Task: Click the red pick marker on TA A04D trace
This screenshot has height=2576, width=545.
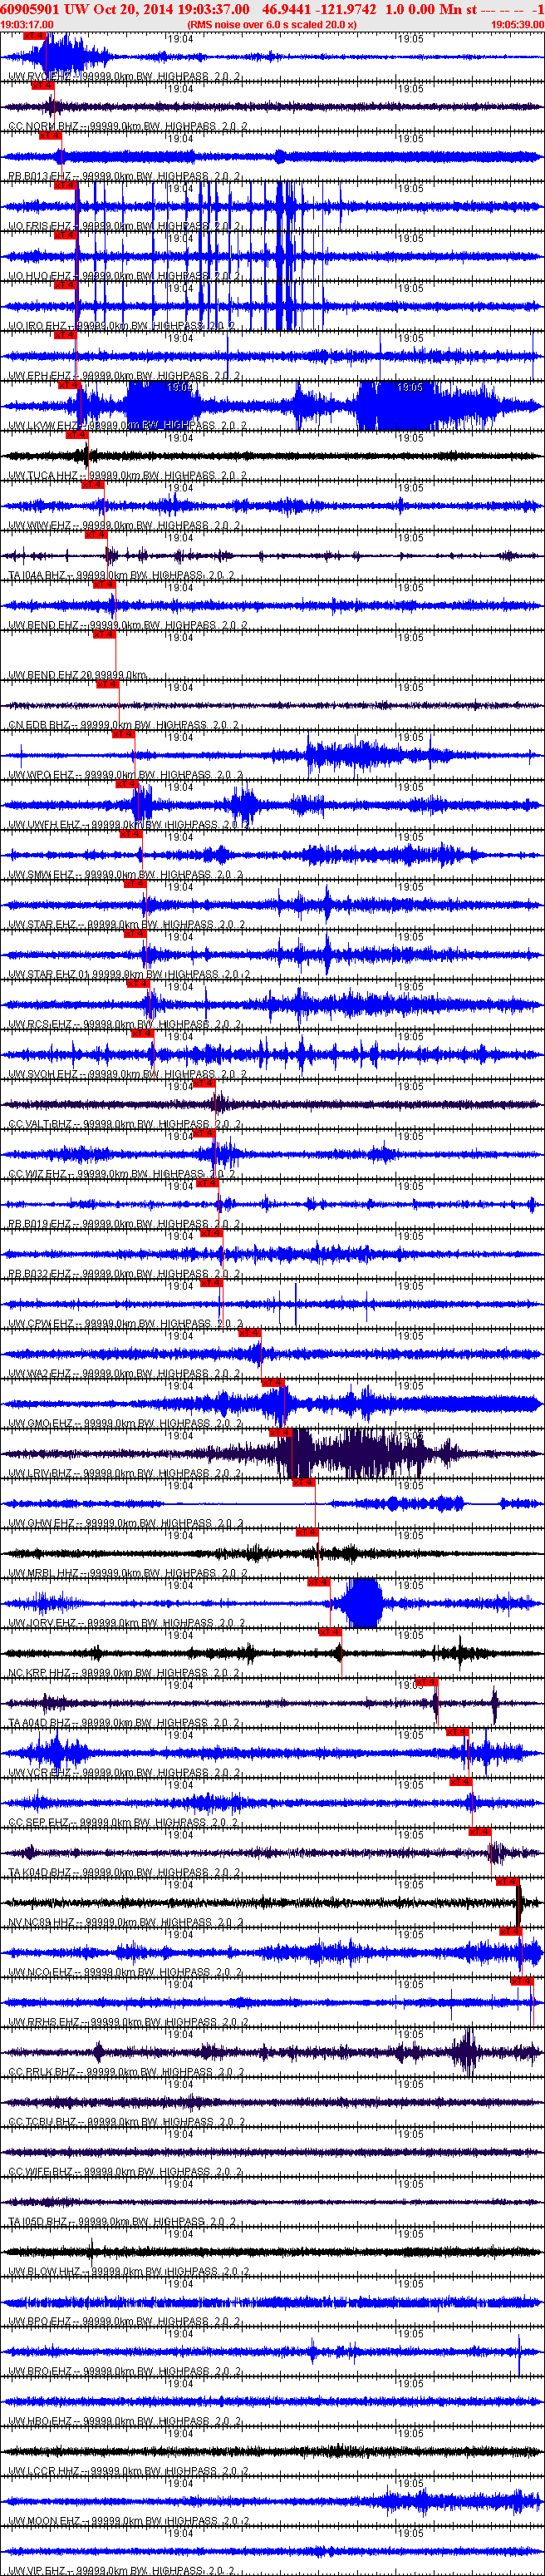Action: (x=426, y=1682)
